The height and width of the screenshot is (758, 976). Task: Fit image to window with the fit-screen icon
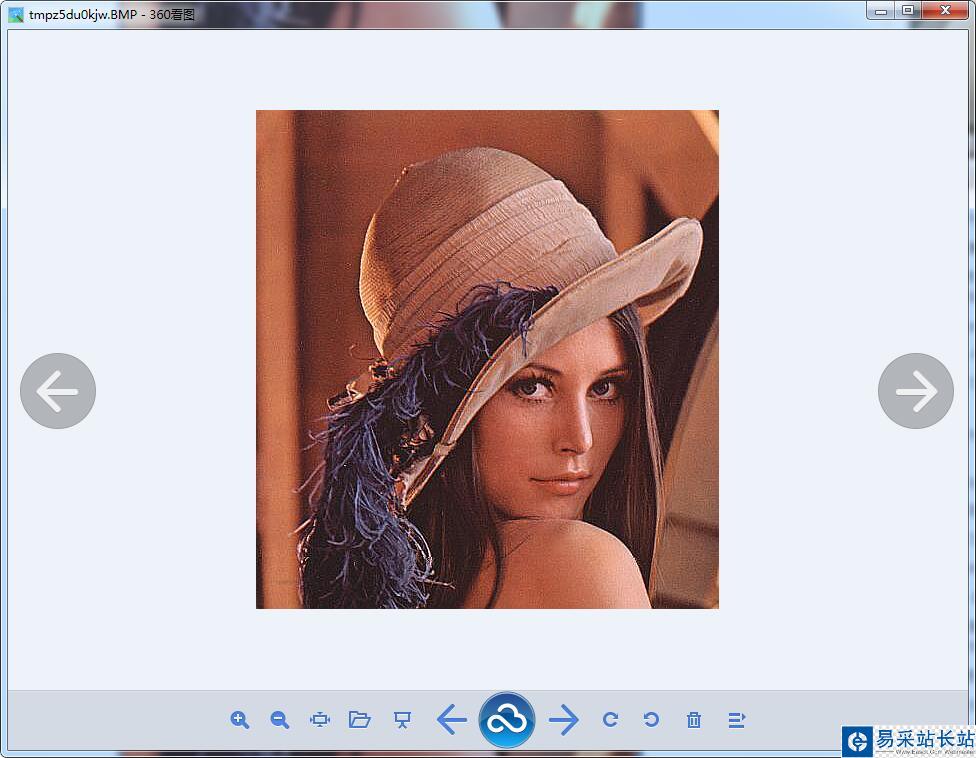[320, 720]
